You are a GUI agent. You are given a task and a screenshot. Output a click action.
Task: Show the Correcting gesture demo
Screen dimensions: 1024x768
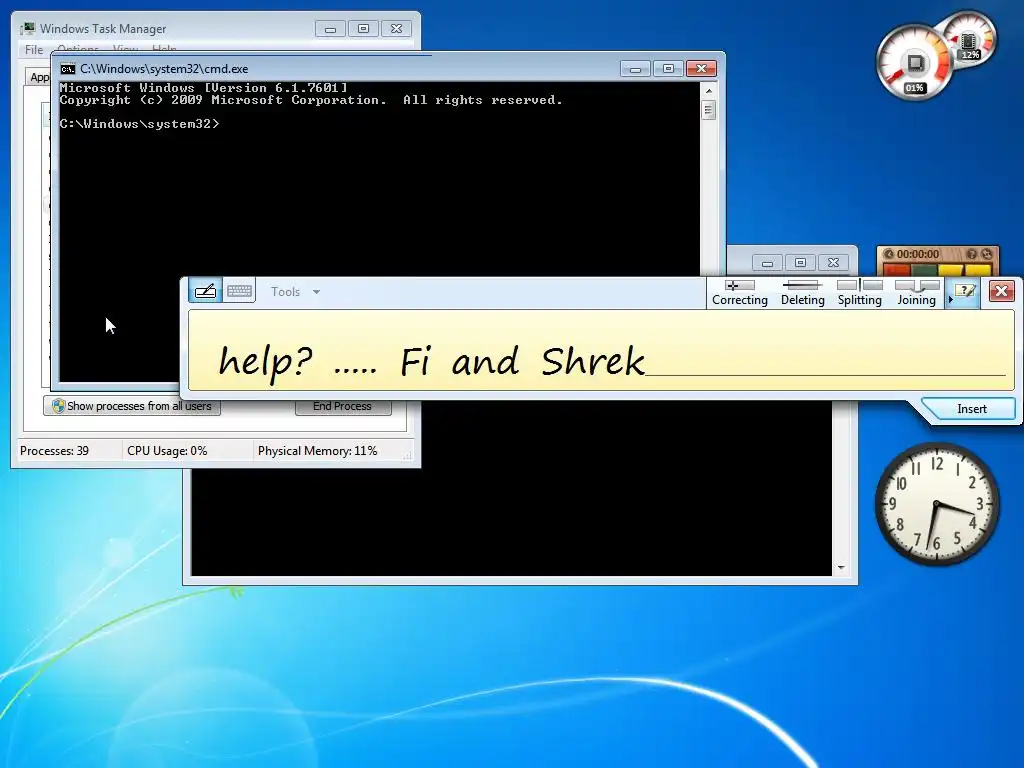pyautogui.click(x=739, y=293)
